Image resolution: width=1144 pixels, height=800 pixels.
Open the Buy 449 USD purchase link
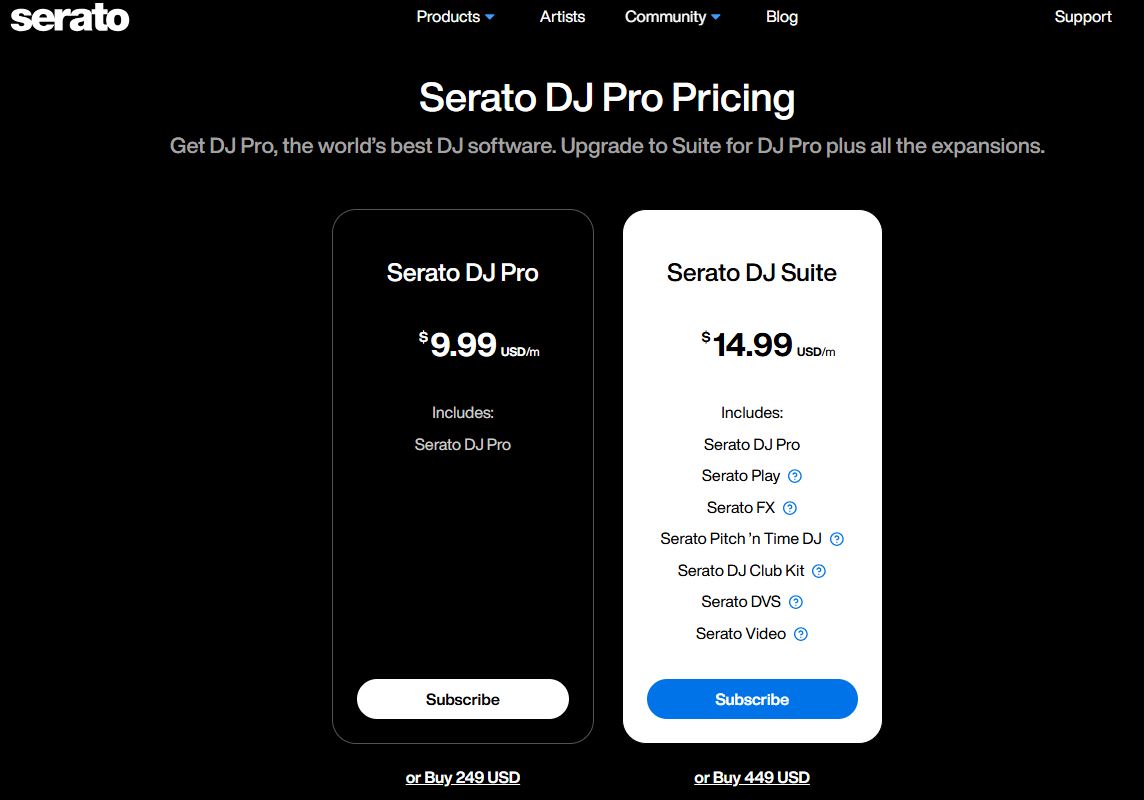[752, 777]
